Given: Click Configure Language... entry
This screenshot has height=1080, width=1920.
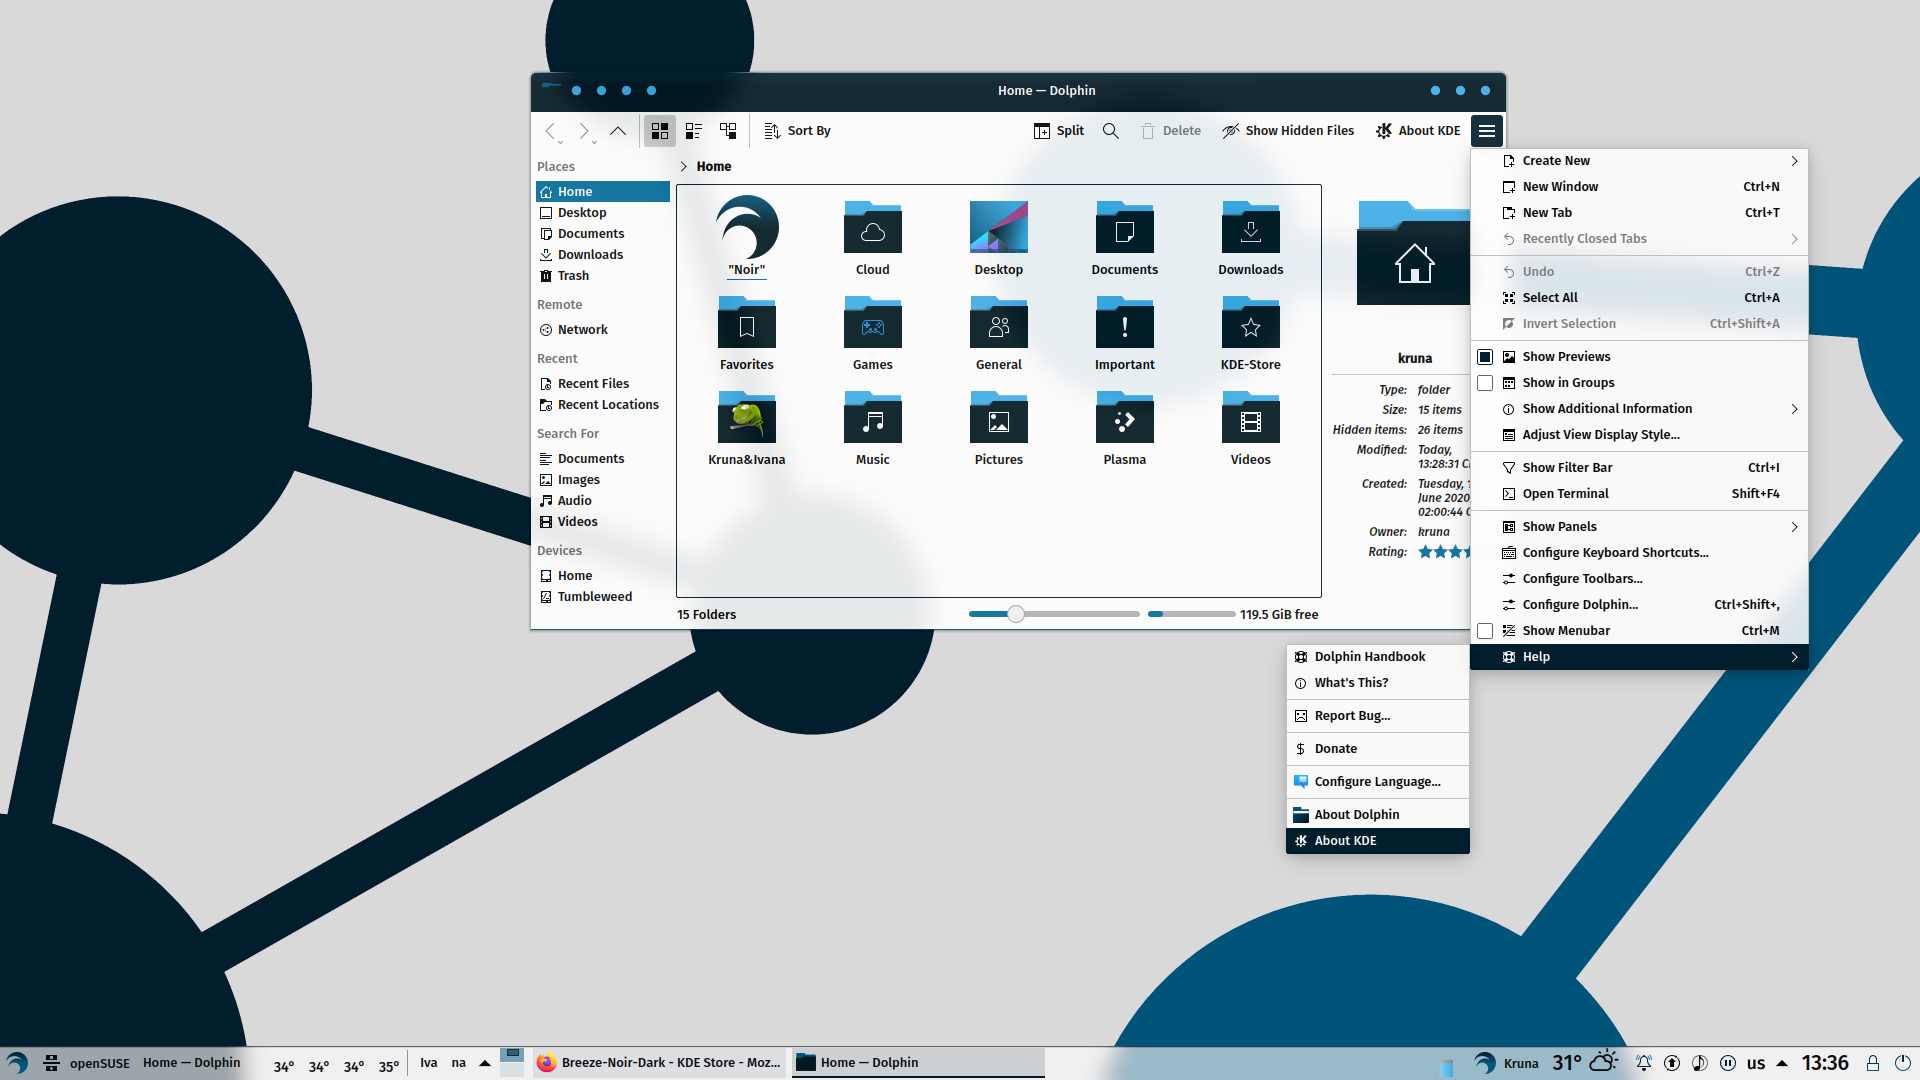Looking at the screenshot, I should 1378,782.
